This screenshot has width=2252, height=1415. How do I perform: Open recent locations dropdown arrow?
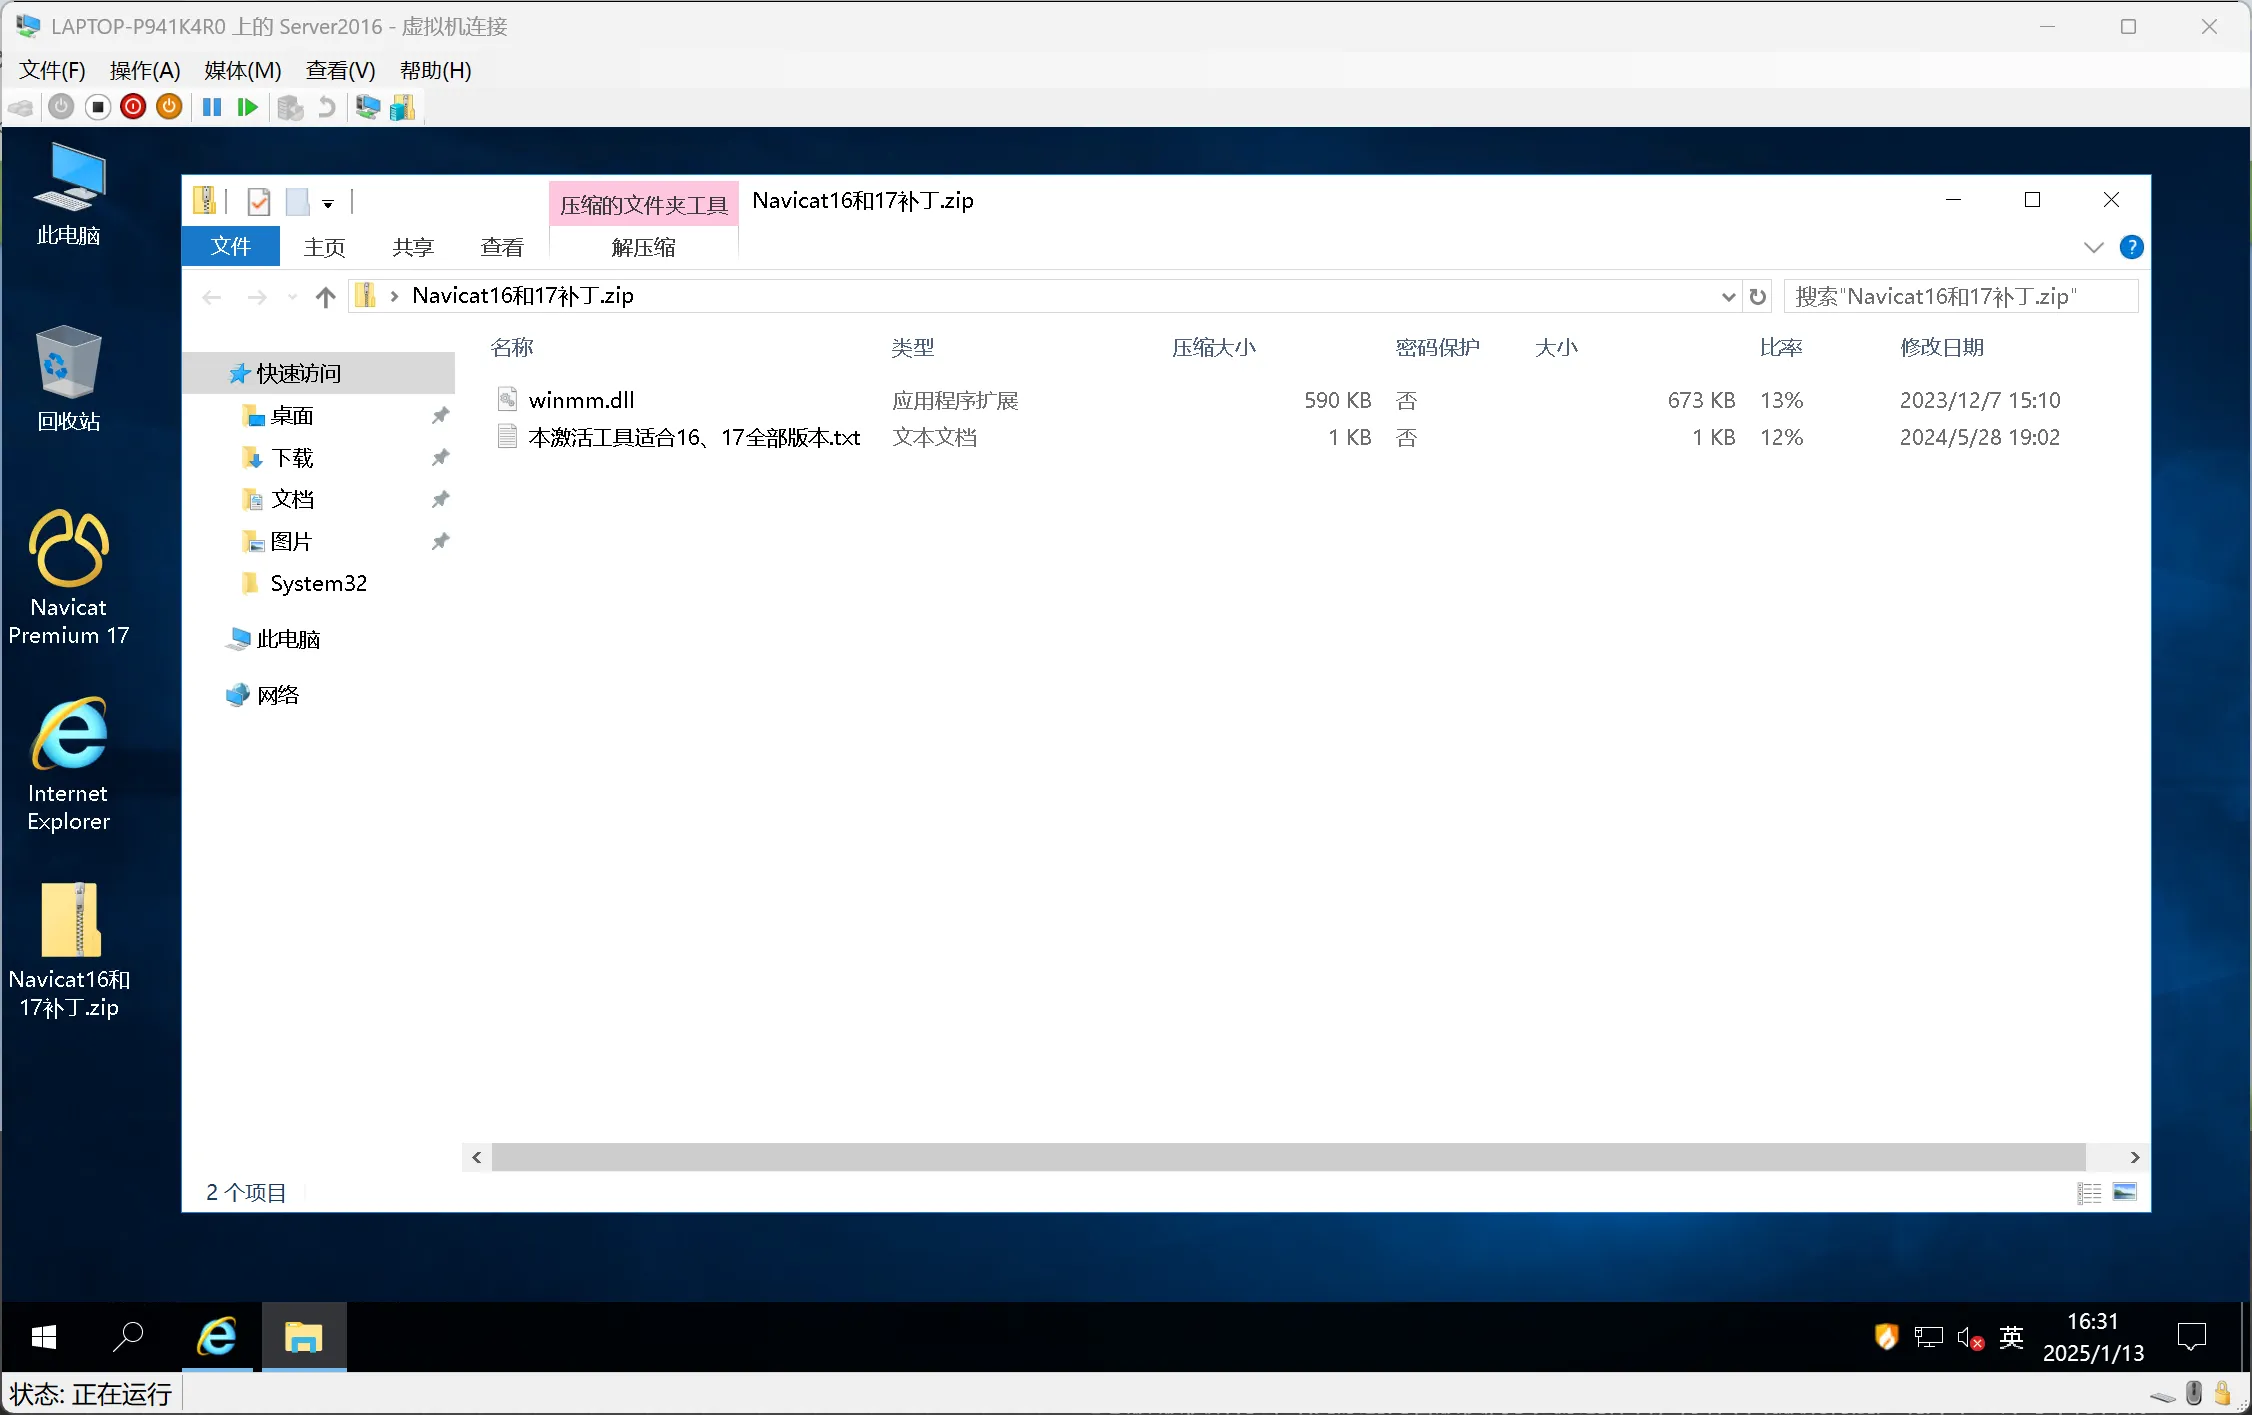coord(292,297)
